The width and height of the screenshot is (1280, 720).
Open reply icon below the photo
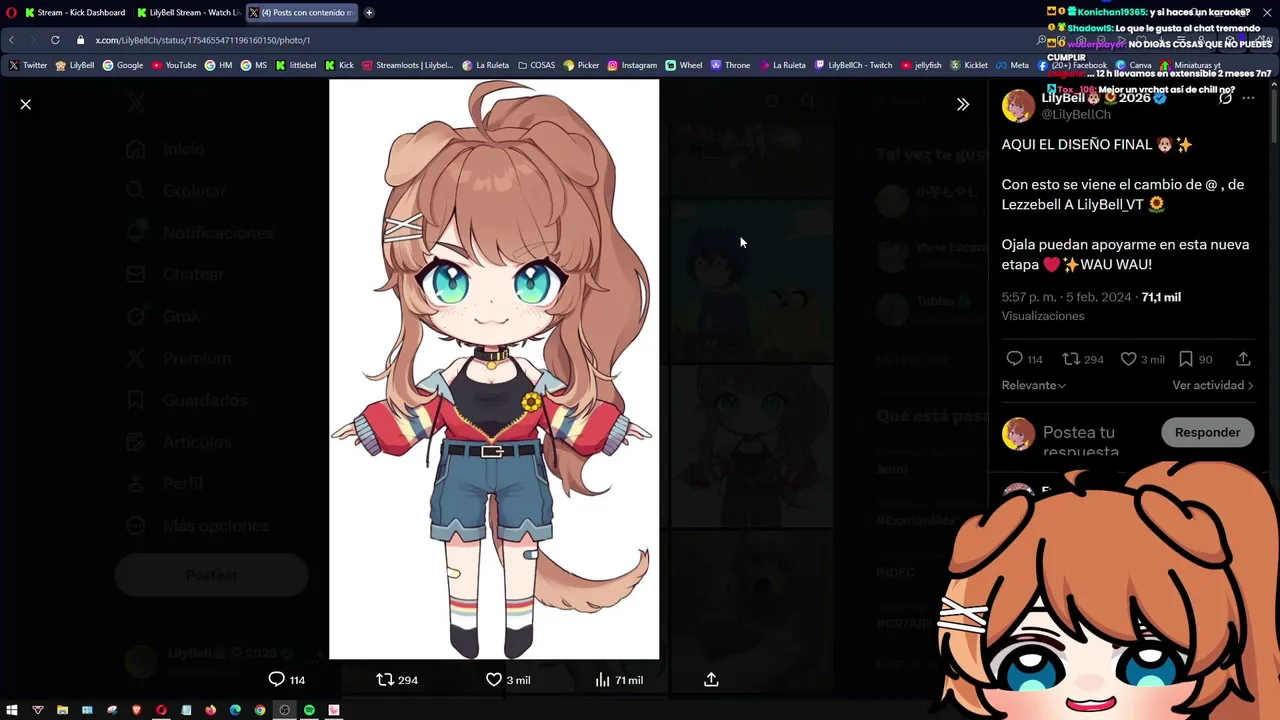coord(277,680)
